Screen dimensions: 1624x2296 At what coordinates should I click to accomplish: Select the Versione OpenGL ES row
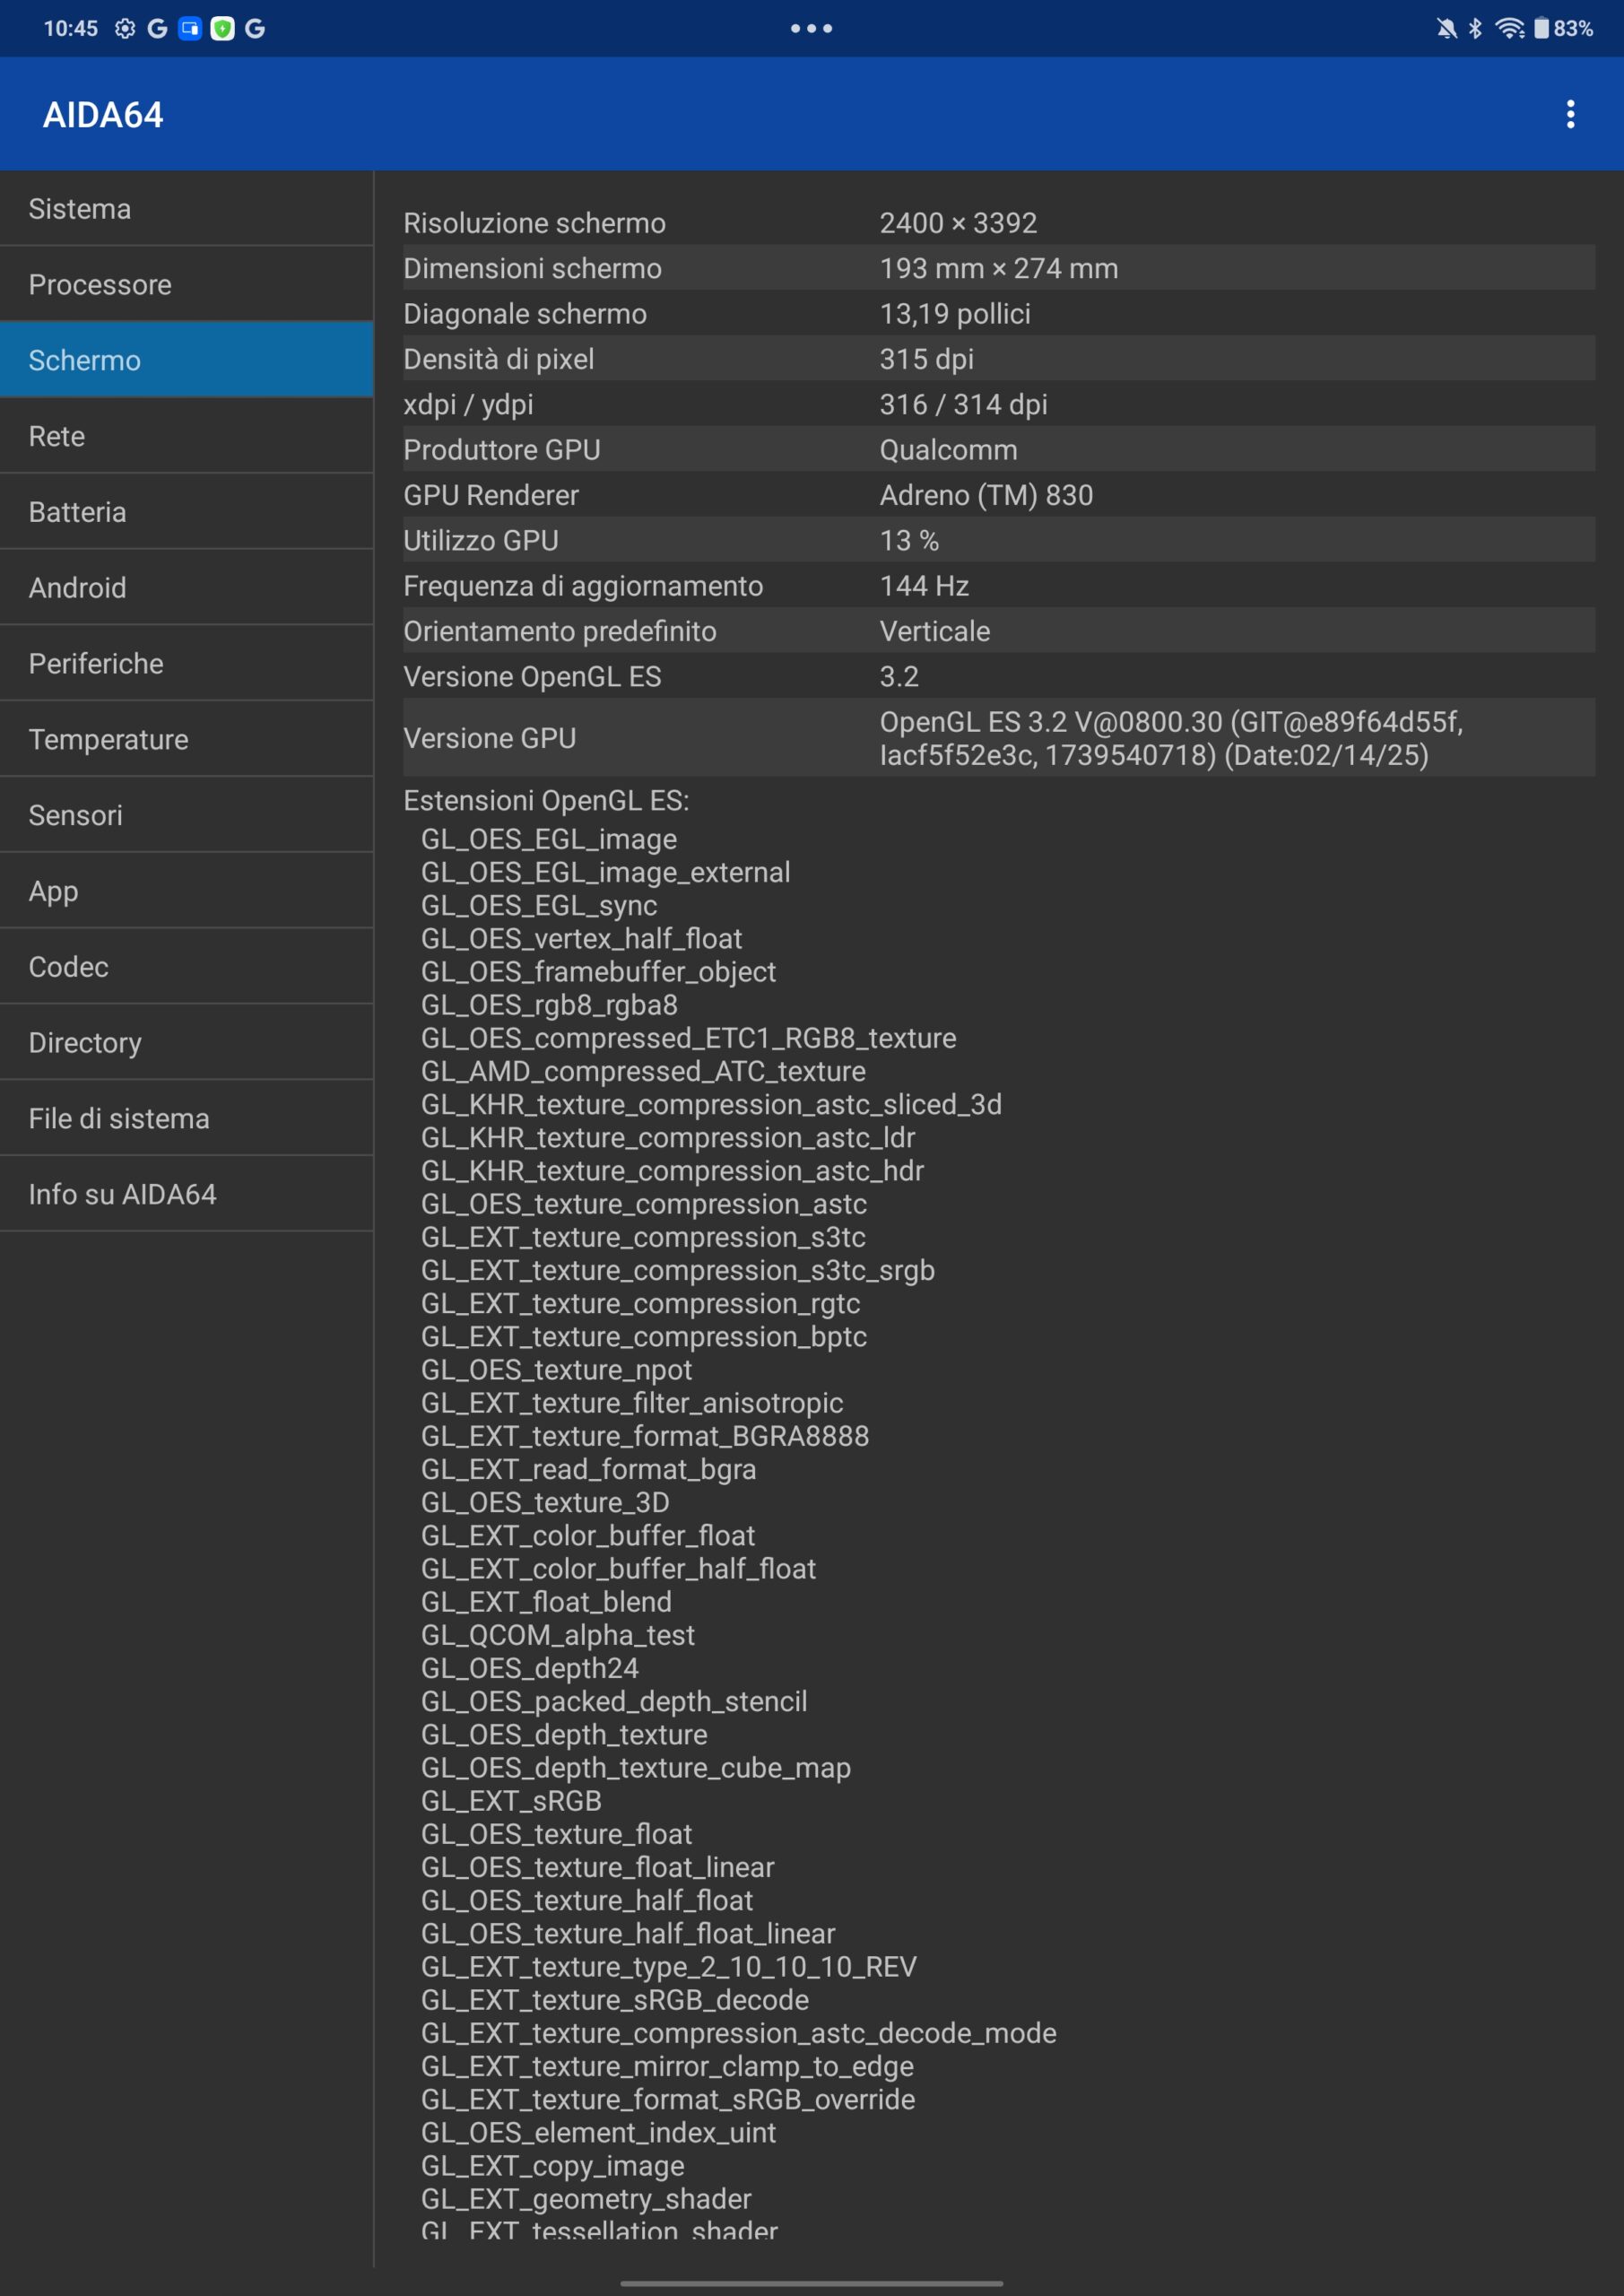pos(999,676)
